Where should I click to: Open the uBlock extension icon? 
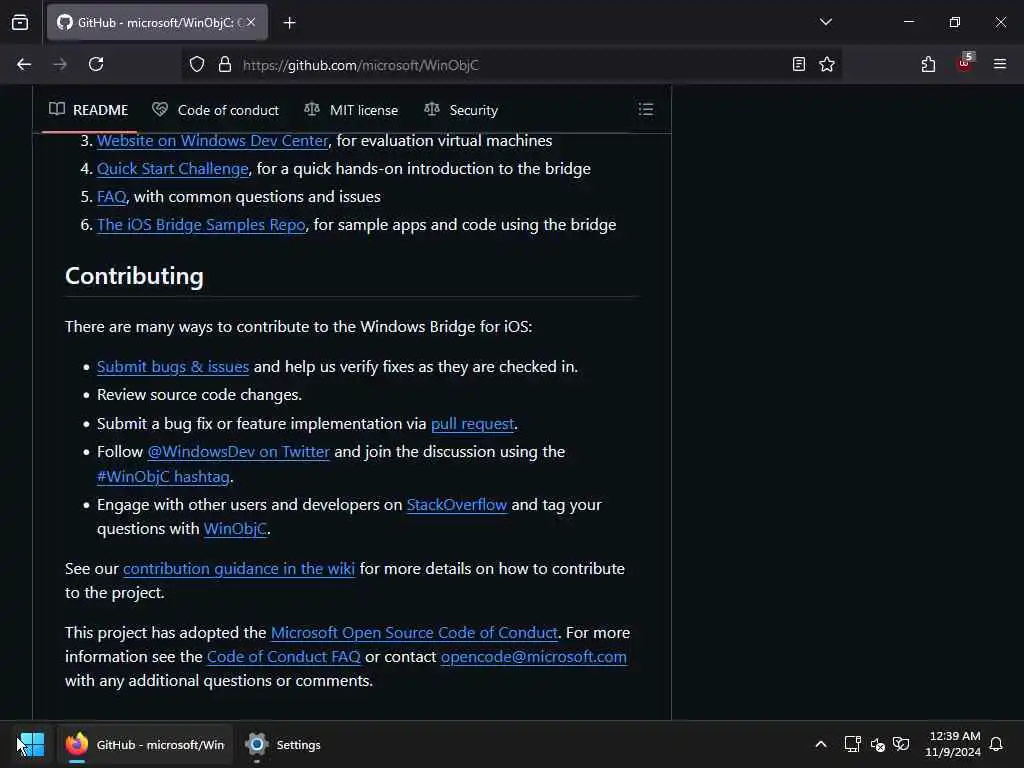click(x=965, y=63)
